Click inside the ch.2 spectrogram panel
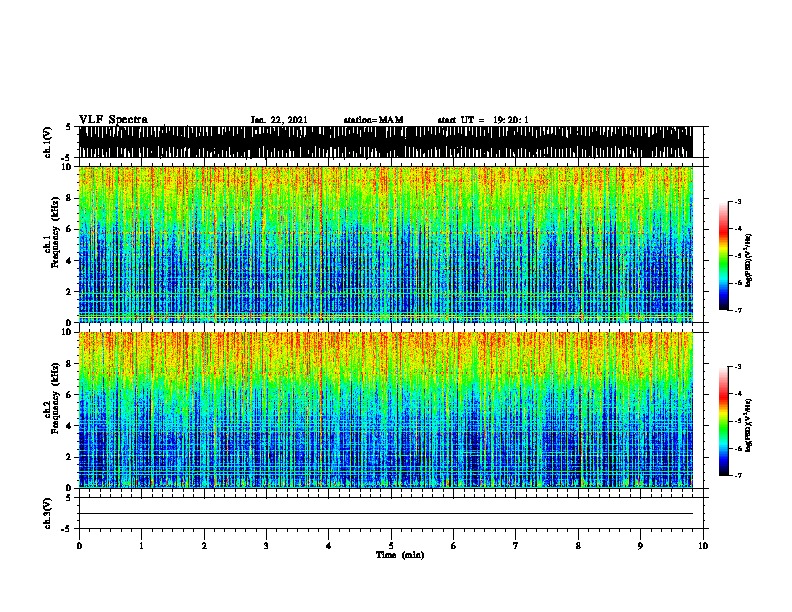792x612 pixels. tap(386, 410)
